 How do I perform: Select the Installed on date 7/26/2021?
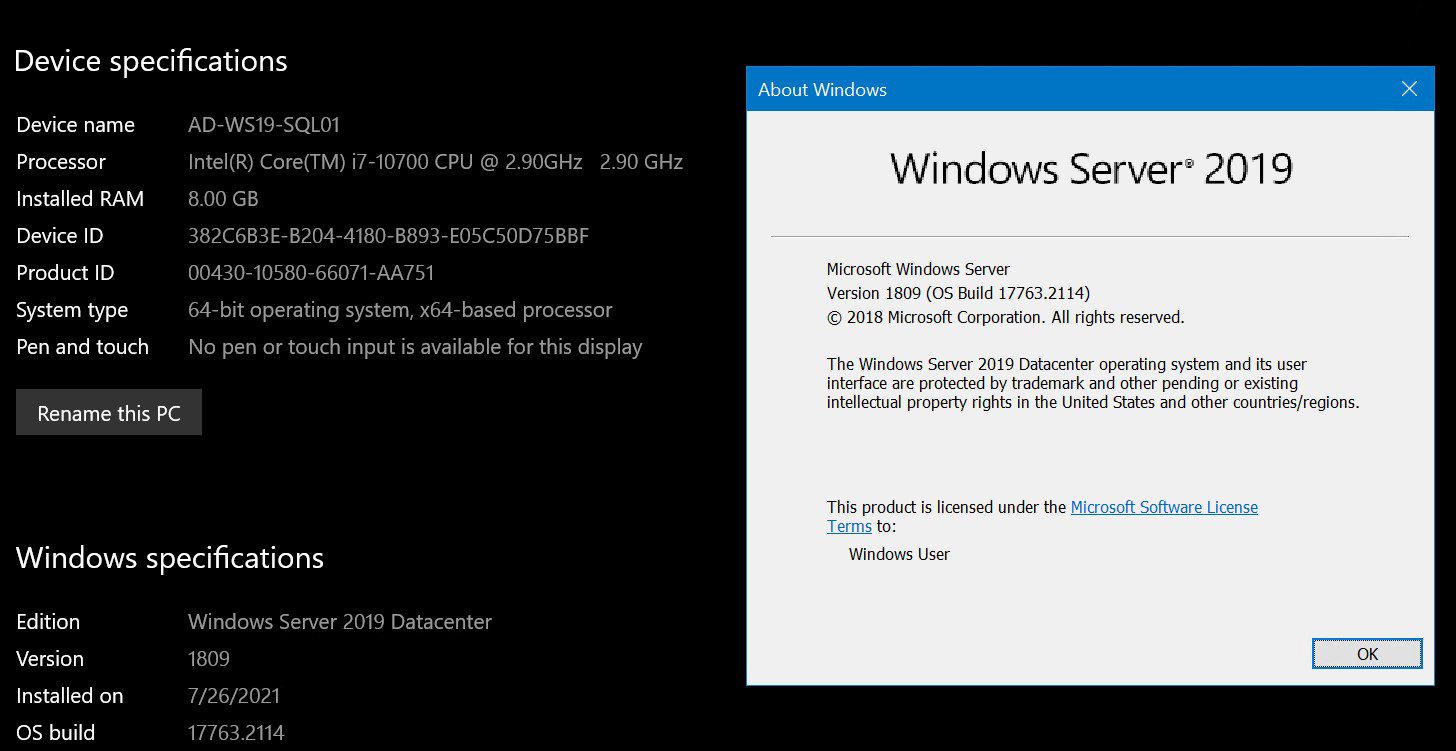point(234,696)
